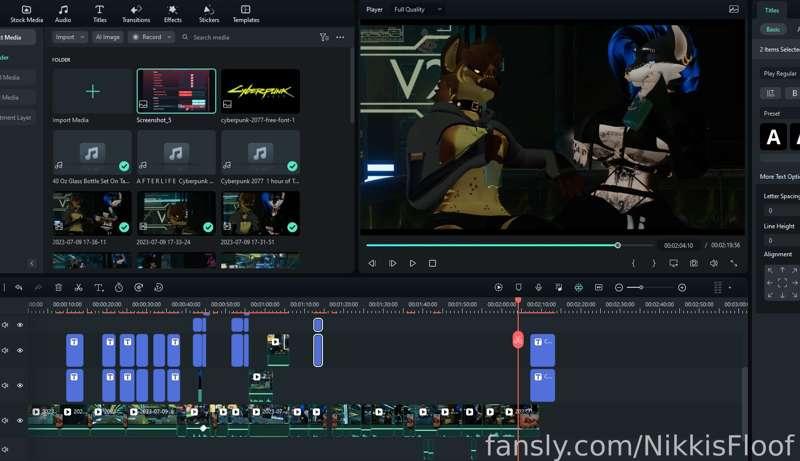Open the media filter and sort options
This screenshot has height=461, width=800.
tap(324, 37)
